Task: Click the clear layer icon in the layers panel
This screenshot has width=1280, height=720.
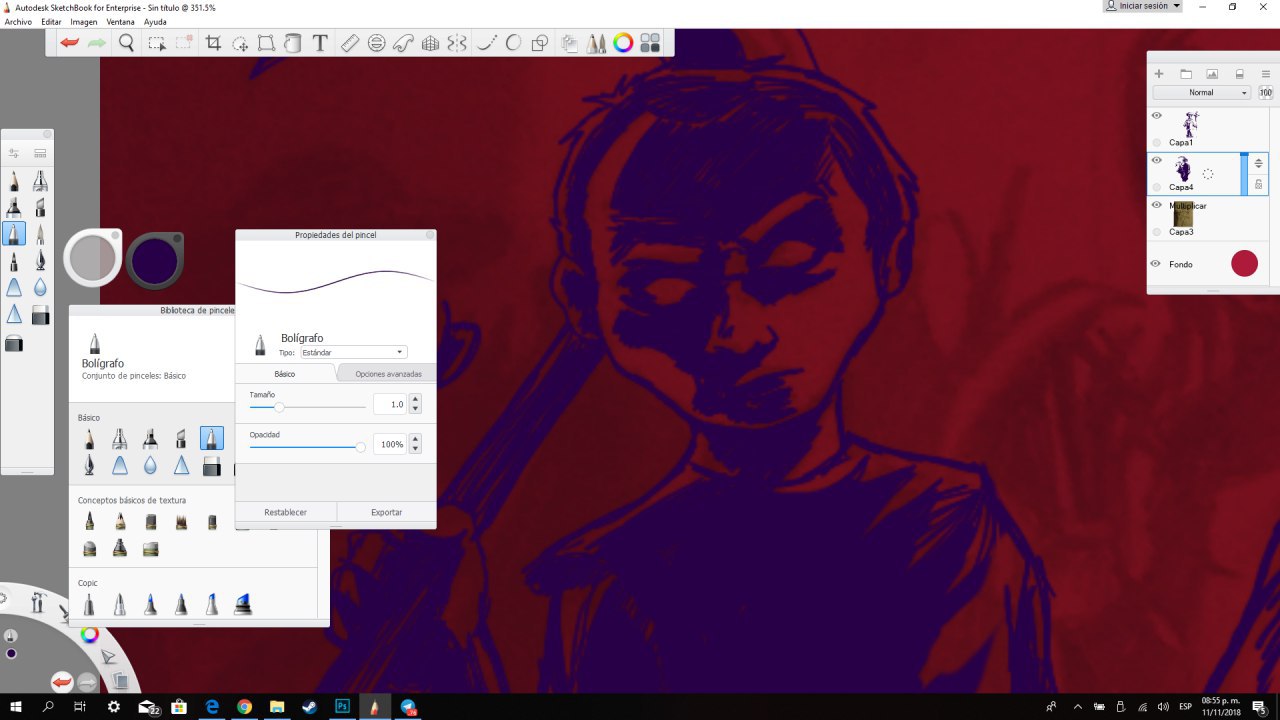Action: 1239,74
